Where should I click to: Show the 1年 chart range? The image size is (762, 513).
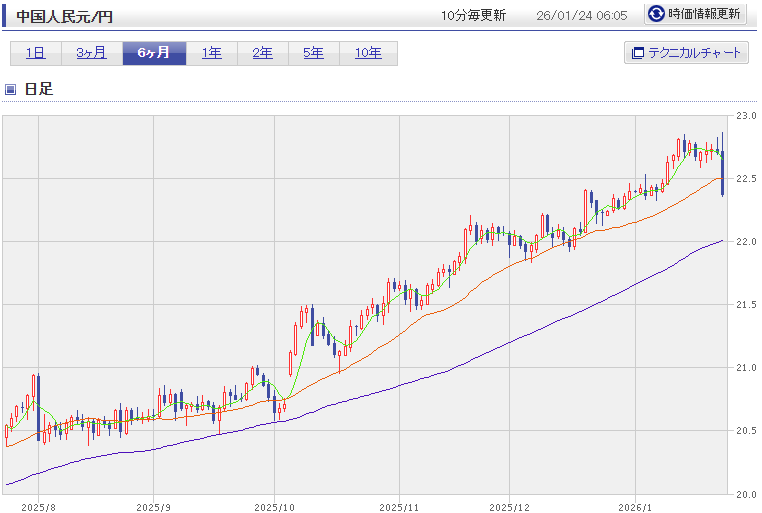212,53
